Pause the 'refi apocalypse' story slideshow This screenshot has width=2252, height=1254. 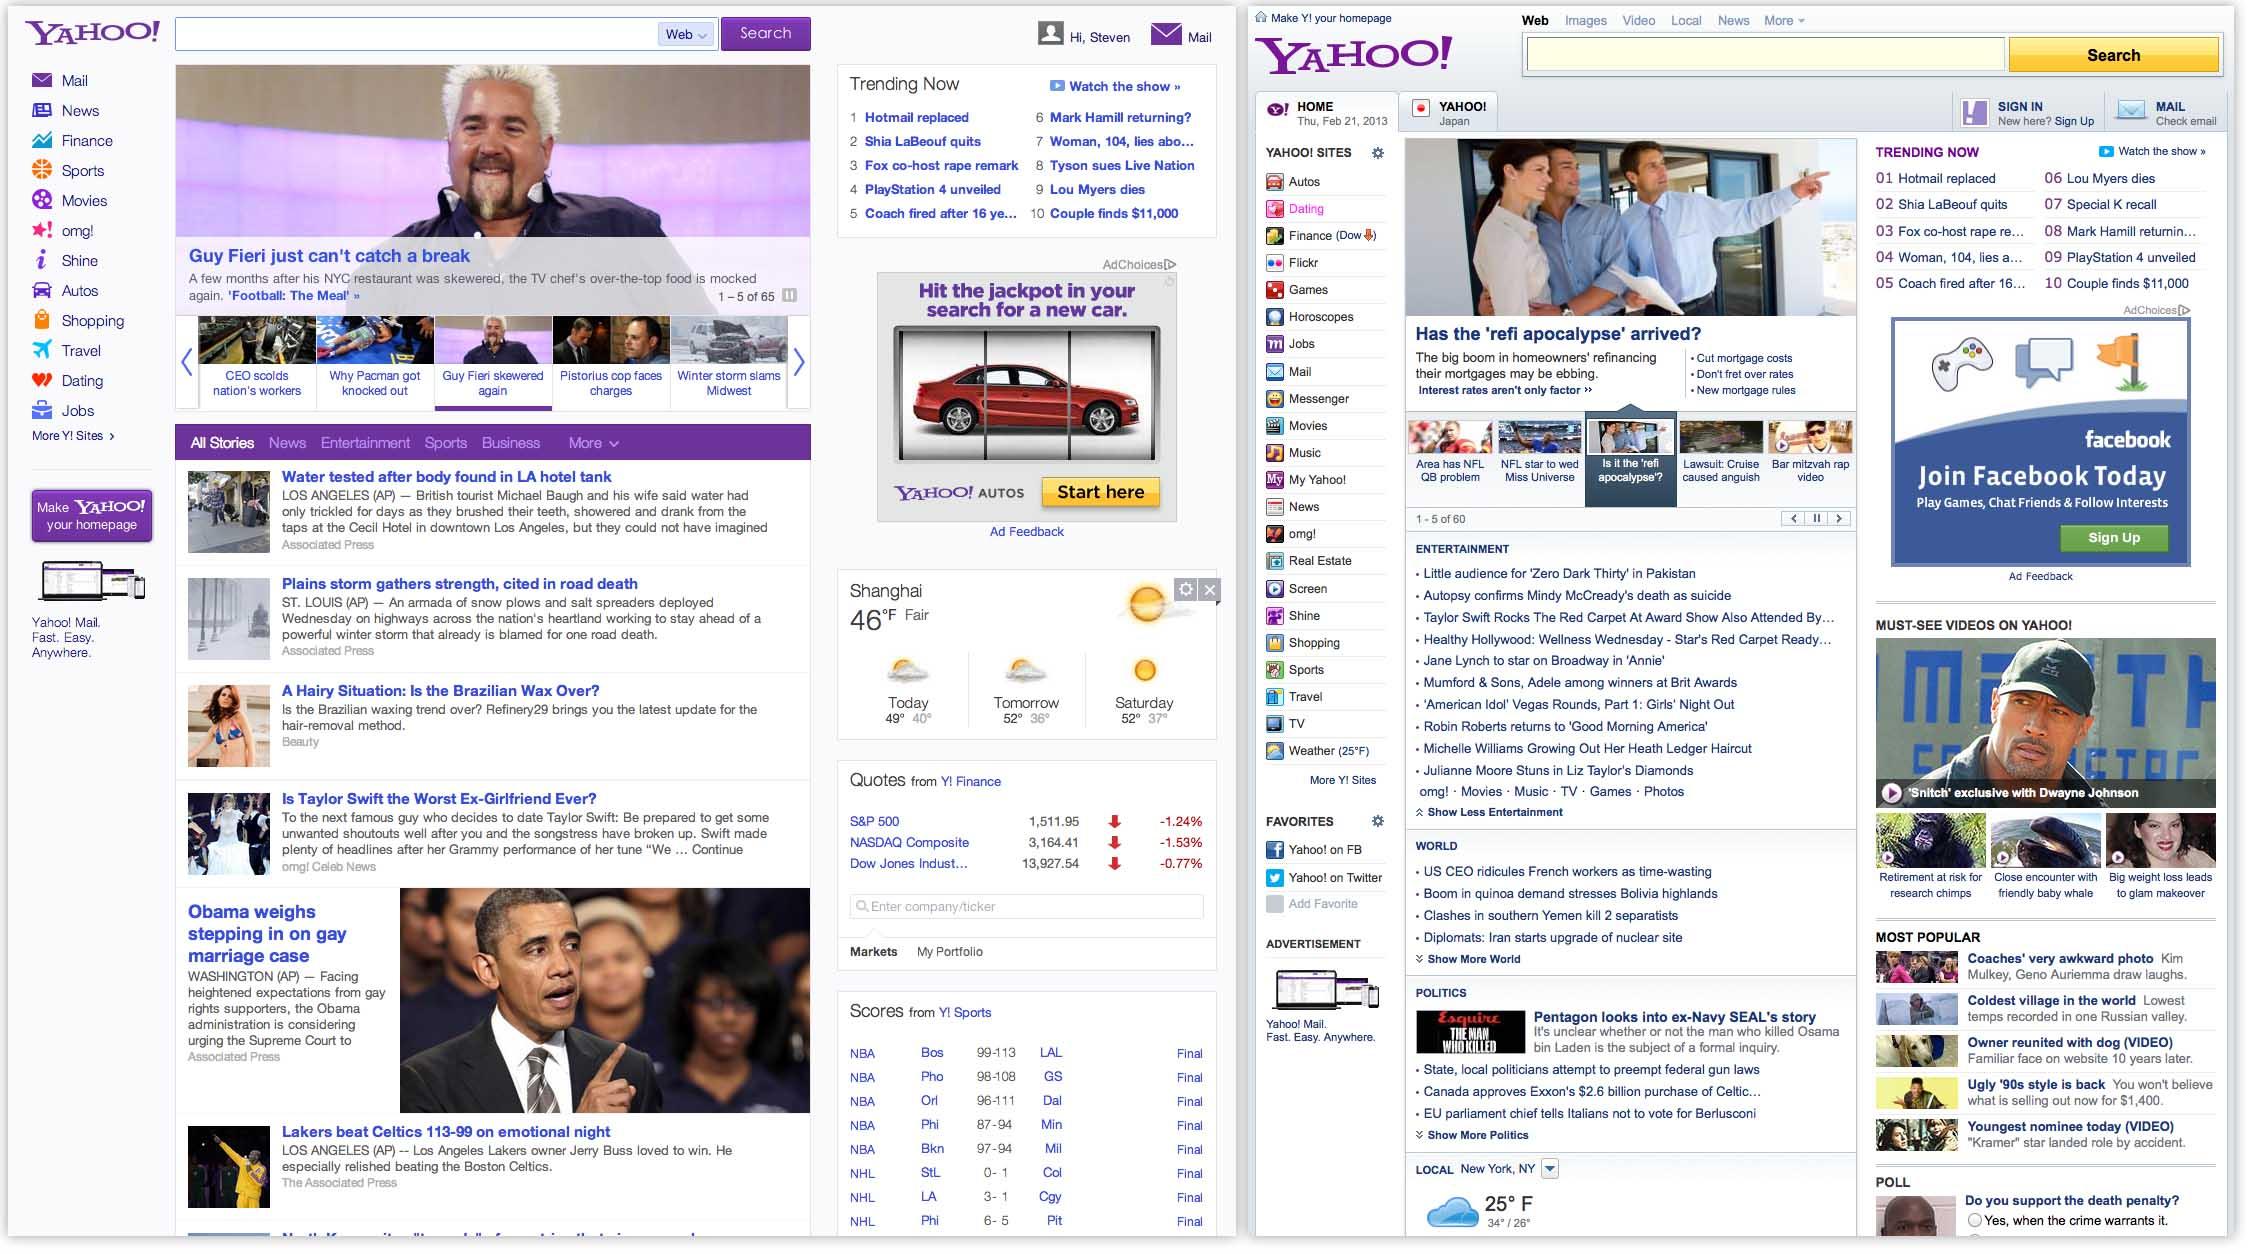click(1816, 519)
